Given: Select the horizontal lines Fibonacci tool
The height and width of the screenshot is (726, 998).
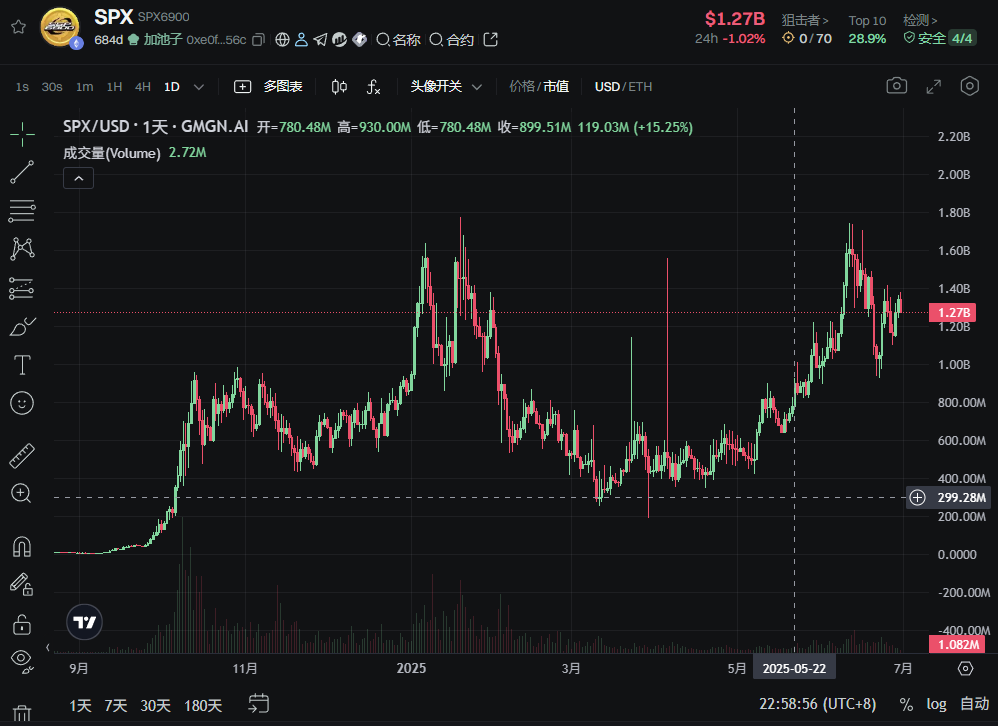Looking at the screenshot, I should (x=22, y=211).
